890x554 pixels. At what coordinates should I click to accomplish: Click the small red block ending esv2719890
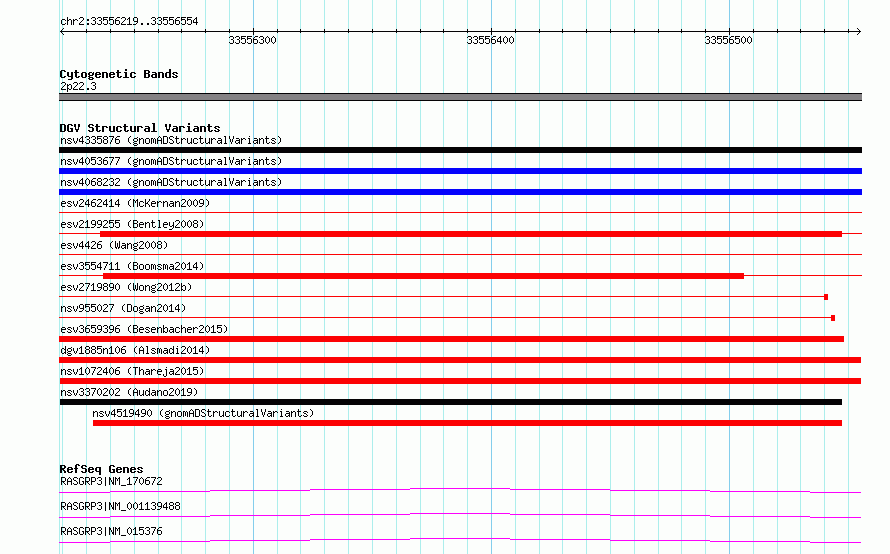point(826,297)
